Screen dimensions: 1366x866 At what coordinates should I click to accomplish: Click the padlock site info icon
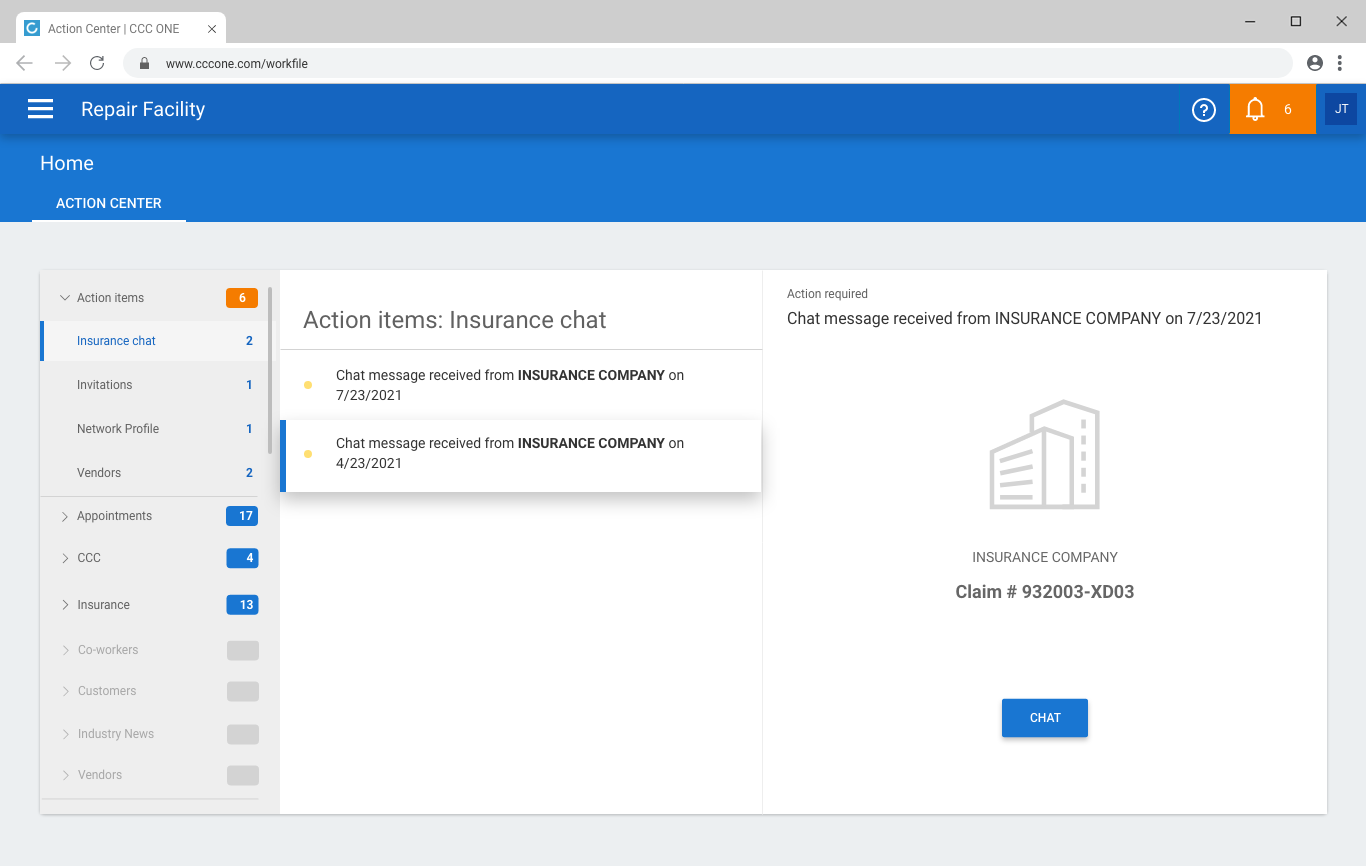point(144,63)
